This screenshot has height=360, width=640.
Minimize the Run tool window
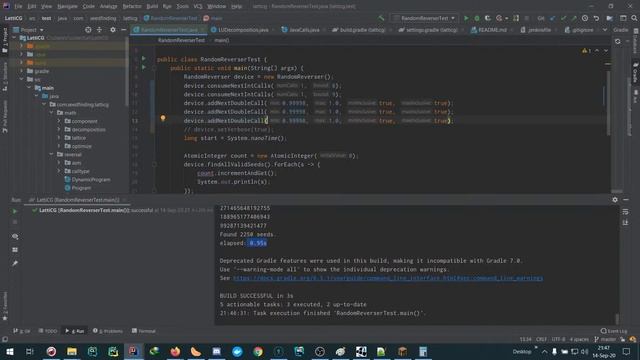[x=626, y=200]
